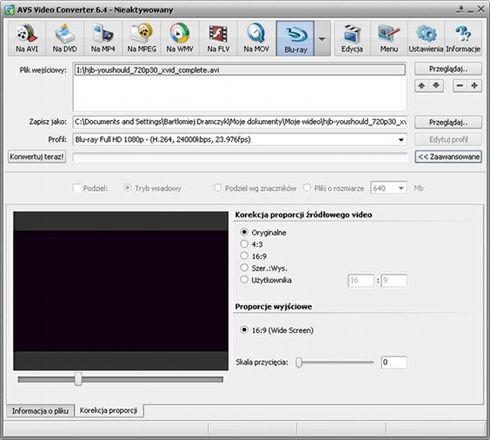Screen dimensions: 490x440
Task: Select Oryginalne aspect ratio
Action: 244,232
